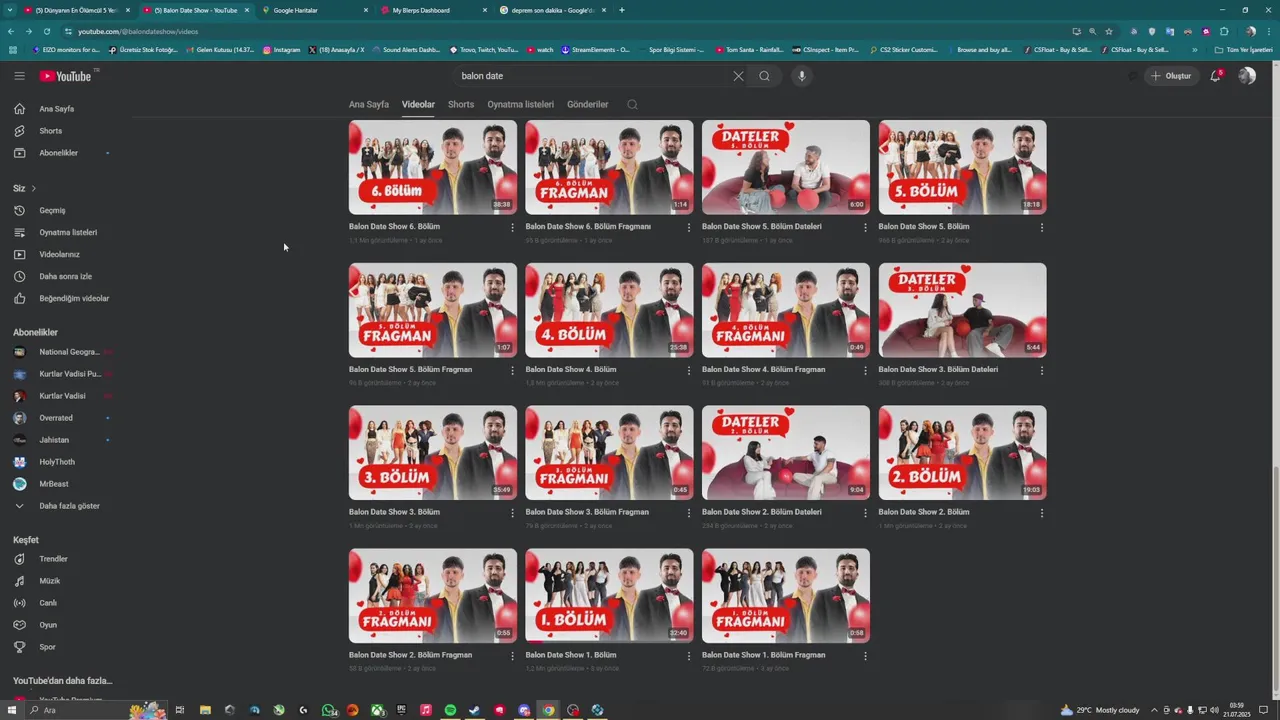Viewport: 1280px width, 720px height.
Task: Click the Oluştur create button
Action: tap(1171, 76)
